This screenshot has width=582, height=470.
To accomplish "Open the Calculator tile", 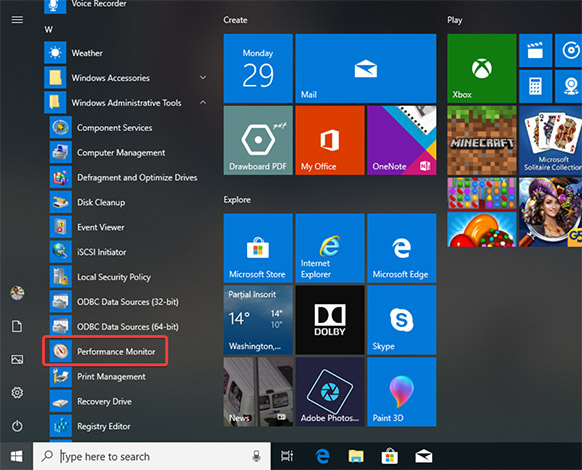I will tap(535, 86).
